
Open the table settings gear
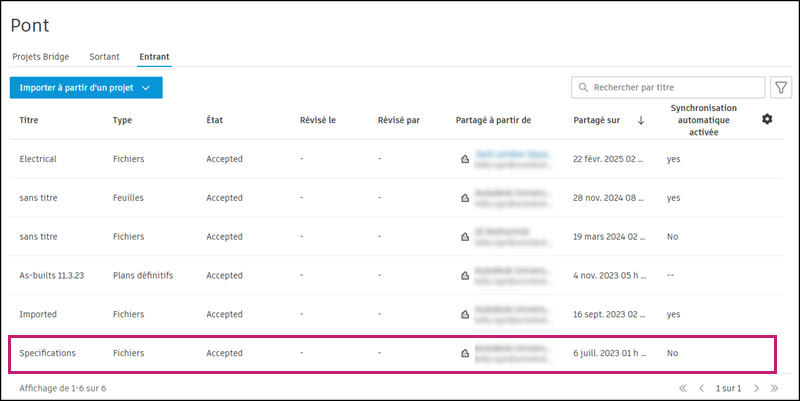click(x=767, y=120)
